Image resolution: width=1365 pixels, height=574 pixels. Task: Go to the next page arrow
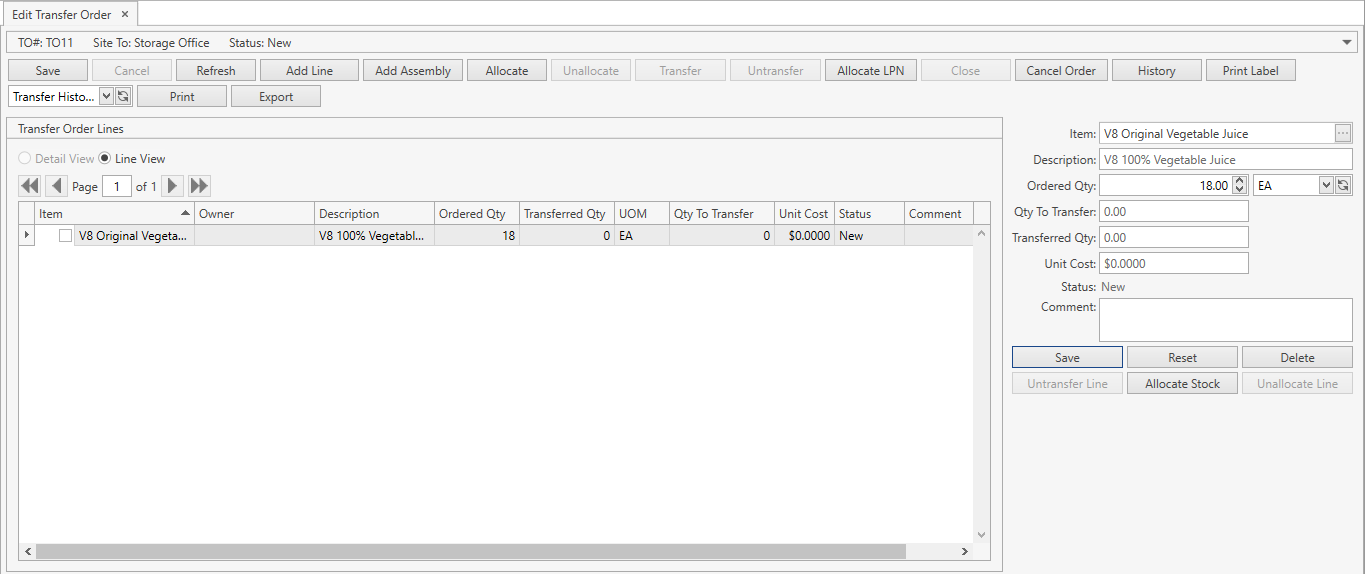(x=172, y=186)
